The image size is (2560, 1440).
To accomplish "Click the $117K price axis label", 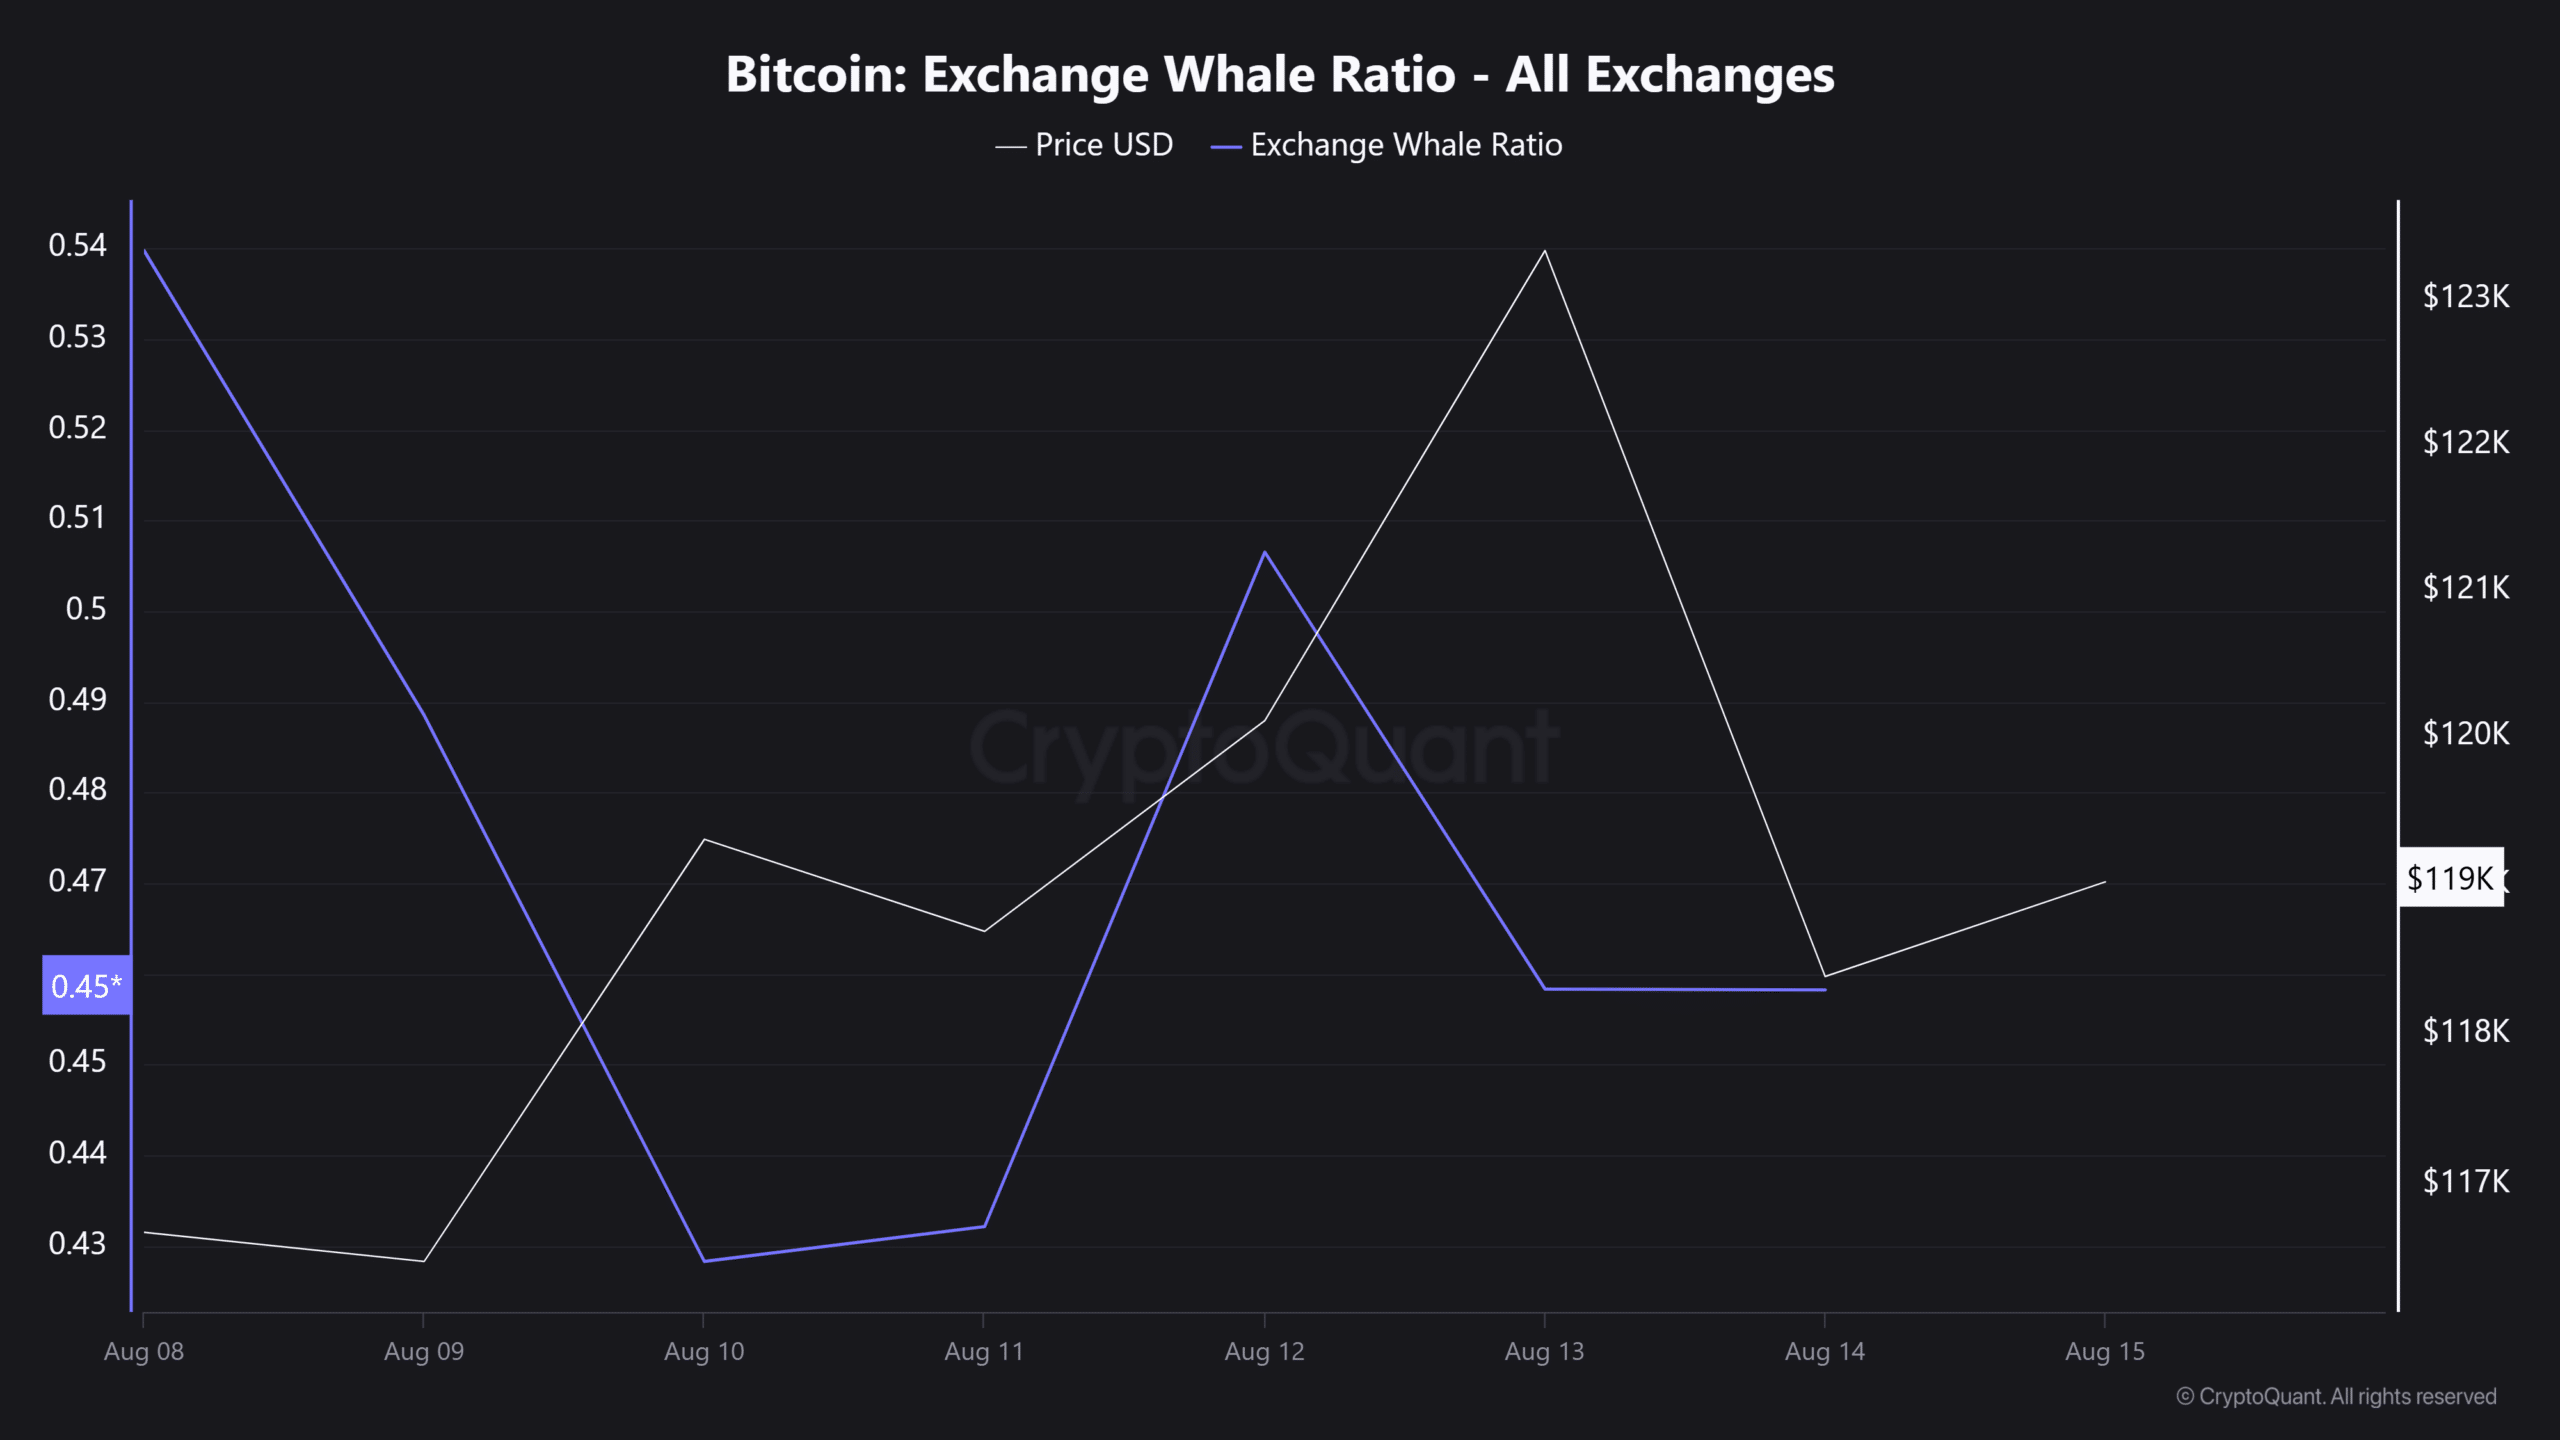I will point(2465,1182).
